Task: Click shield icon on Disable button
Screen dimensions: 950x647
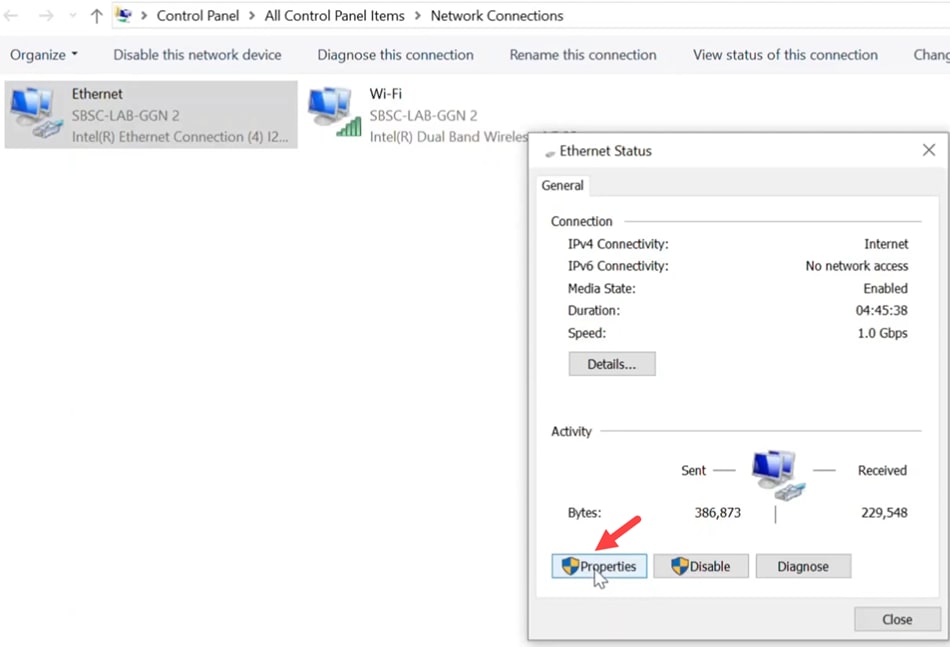Action: (680, 566)
